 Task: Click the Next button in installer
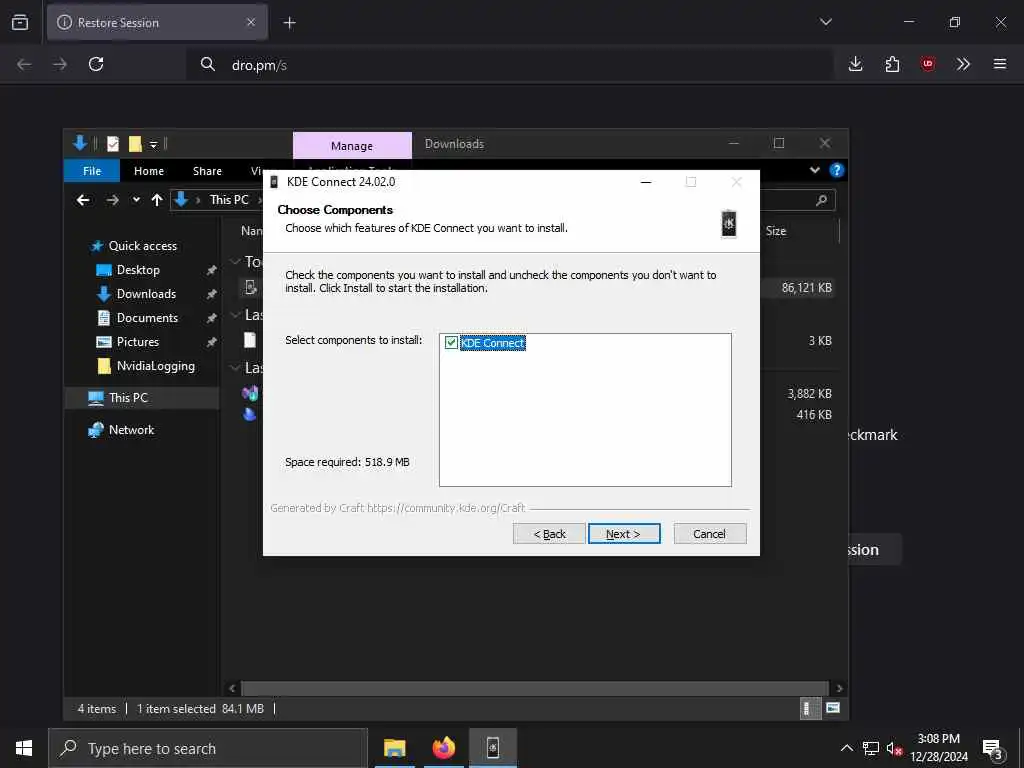[x=624, y=534]
